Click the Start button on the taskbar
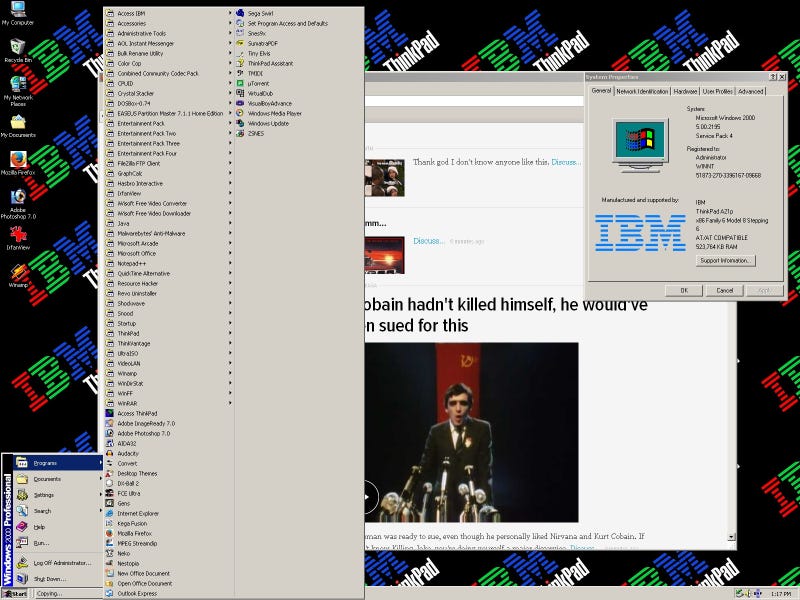 (15, 594)
